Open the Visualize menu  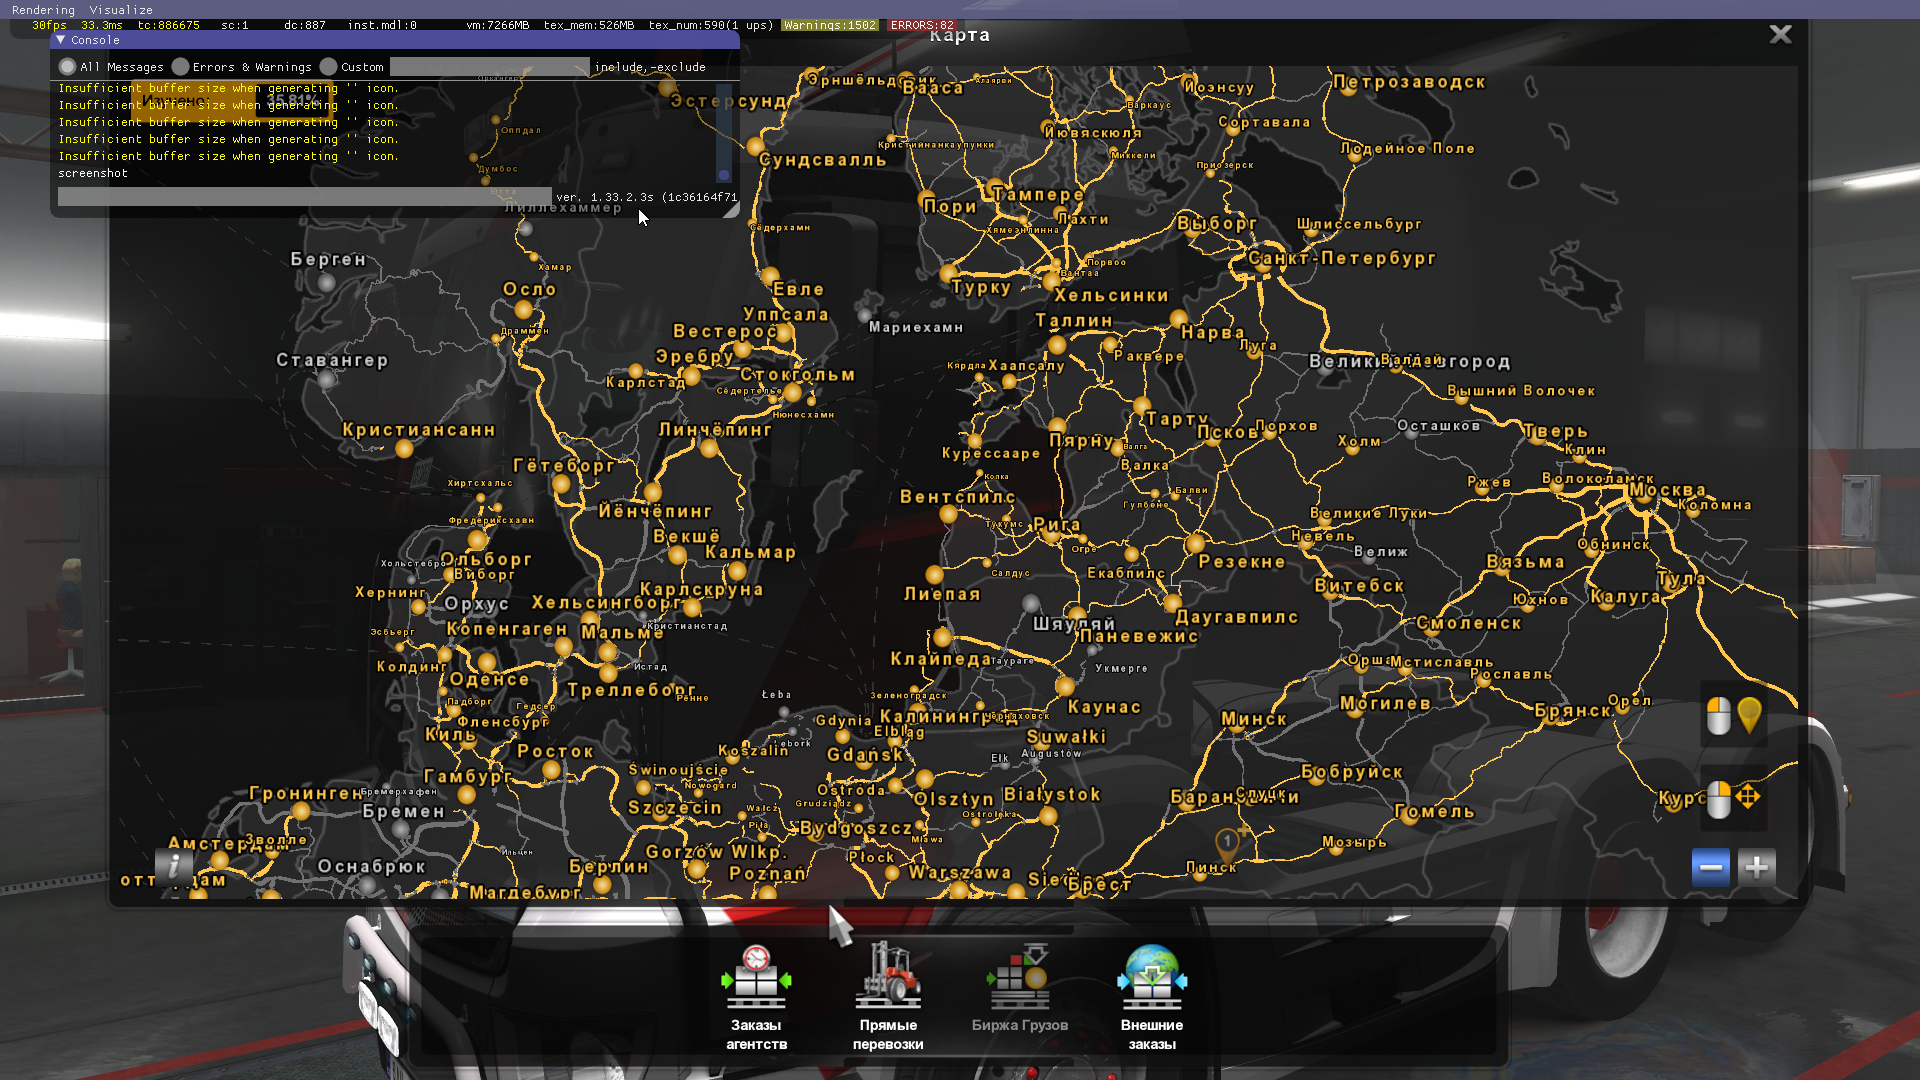pyautogui.click(x=121, y=10)
